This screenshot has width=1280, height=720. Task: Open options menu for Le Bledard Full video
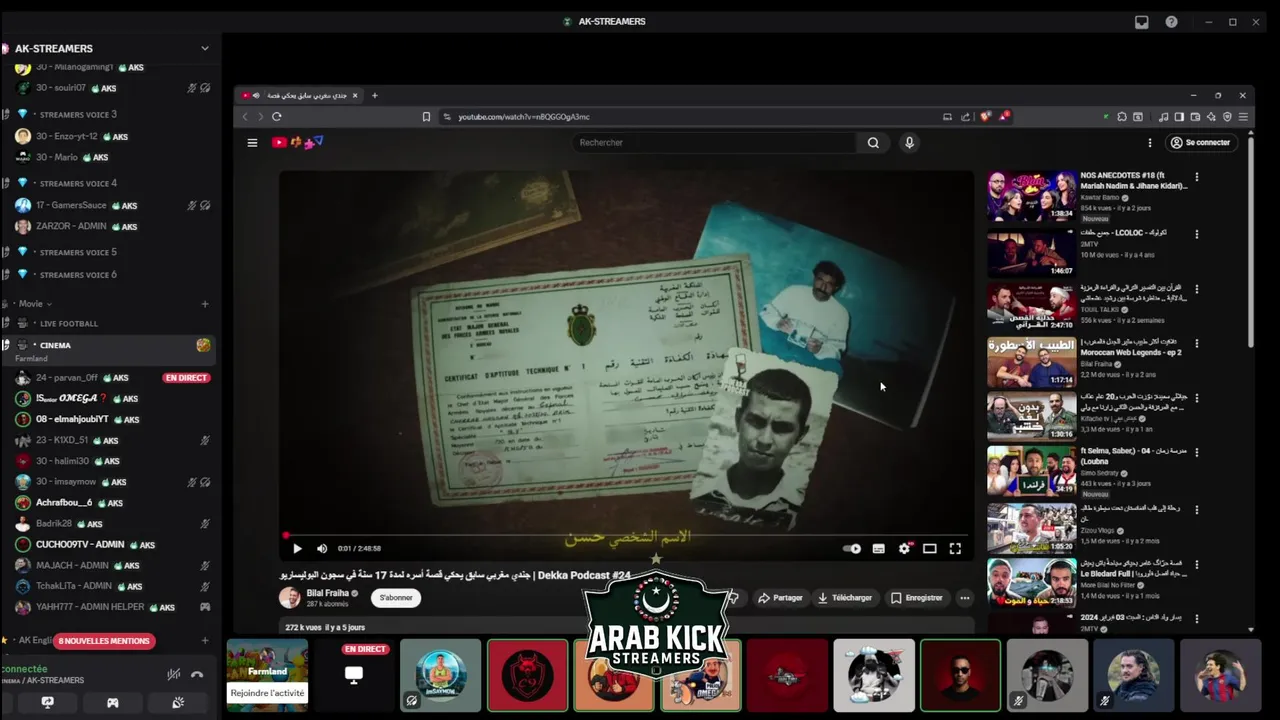click(x=1197, y=565)
